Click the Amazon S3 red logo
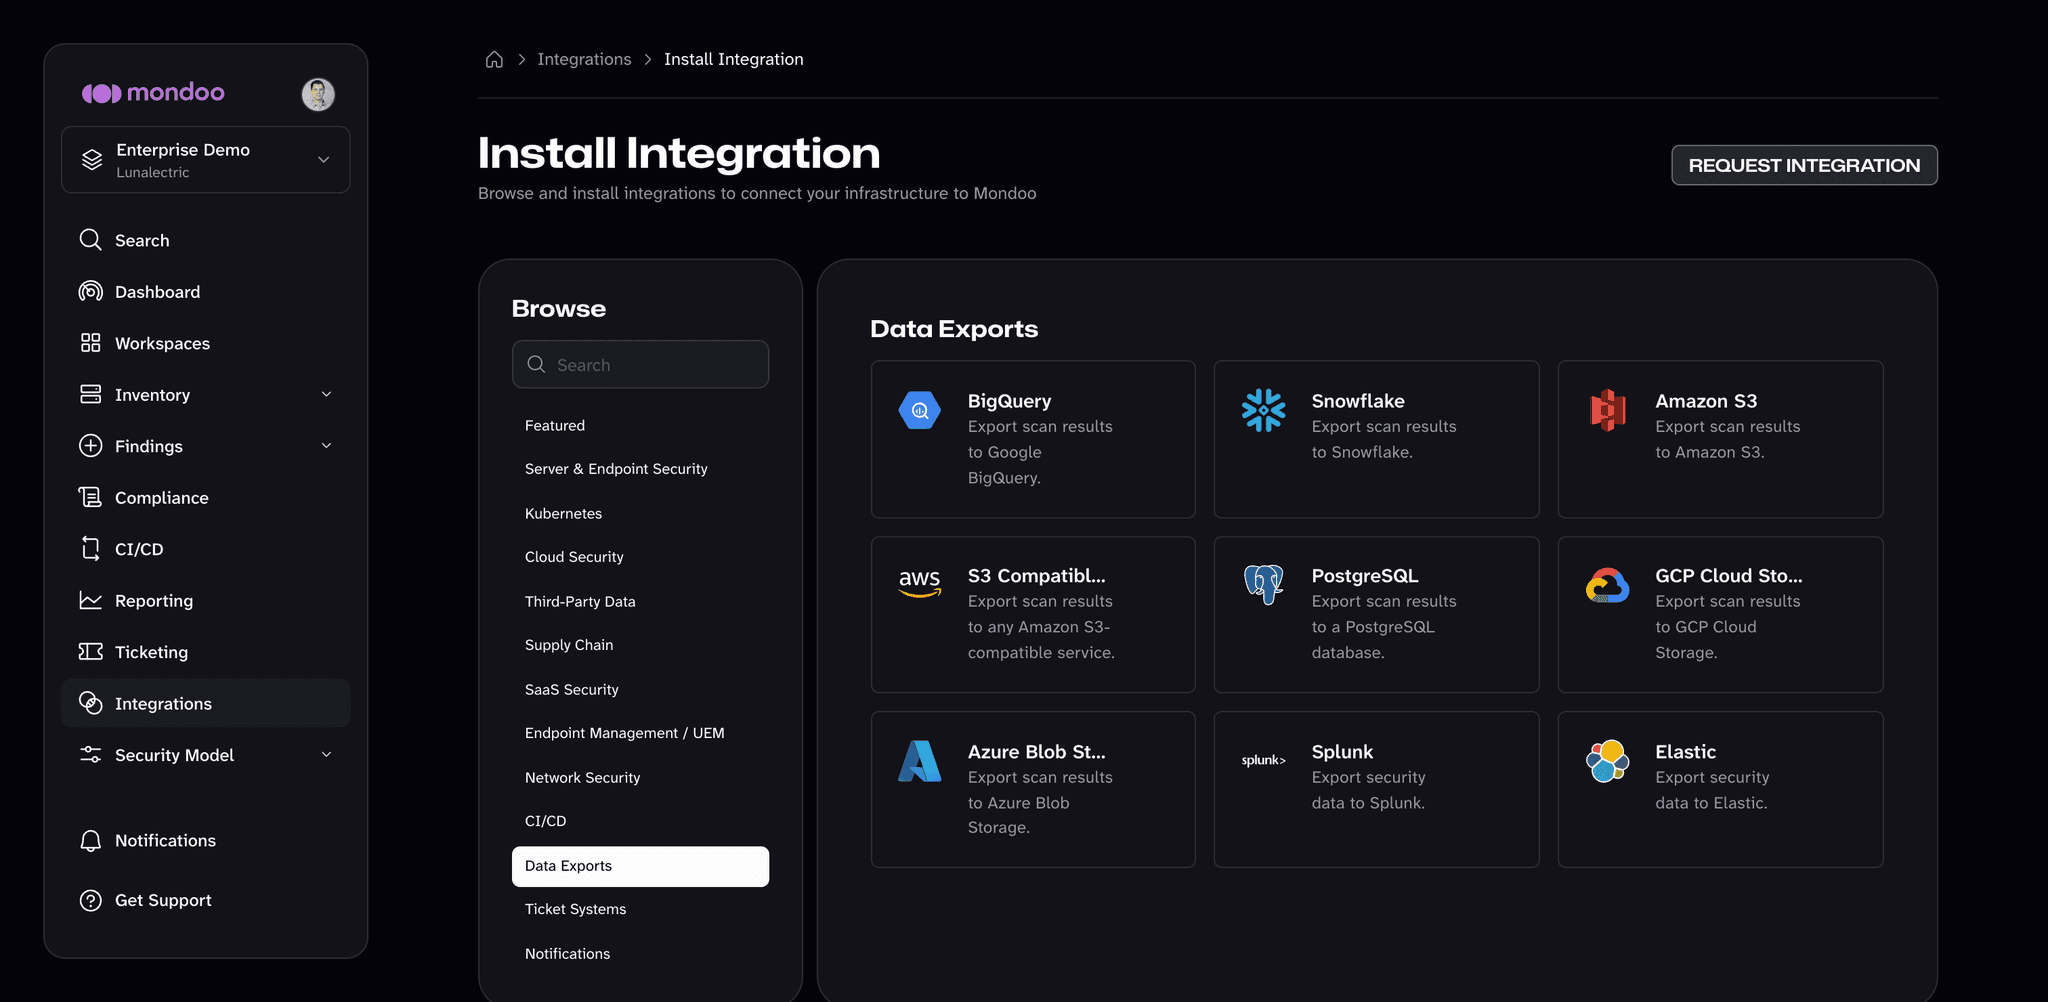 click(x=1607, y=410)
